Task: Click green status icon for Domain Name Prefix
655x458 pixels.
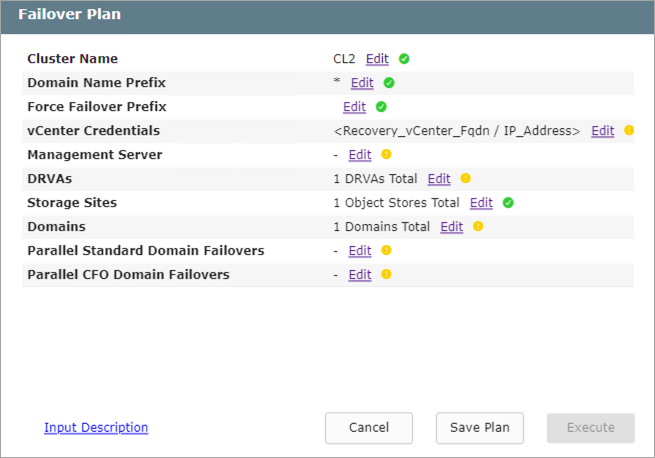Action: point(389,83)
